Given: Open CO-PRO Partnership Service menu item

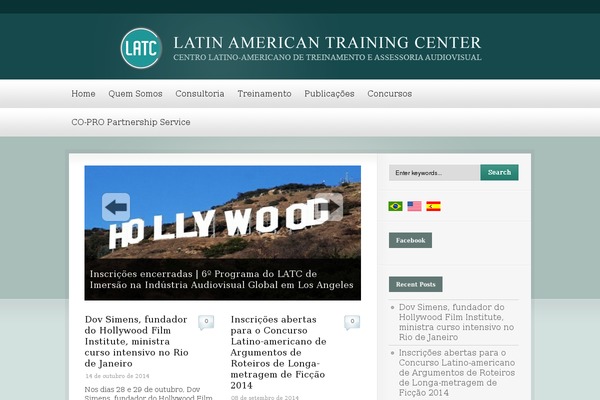Looking at the screenshot, I should click(x=131, y=122).
